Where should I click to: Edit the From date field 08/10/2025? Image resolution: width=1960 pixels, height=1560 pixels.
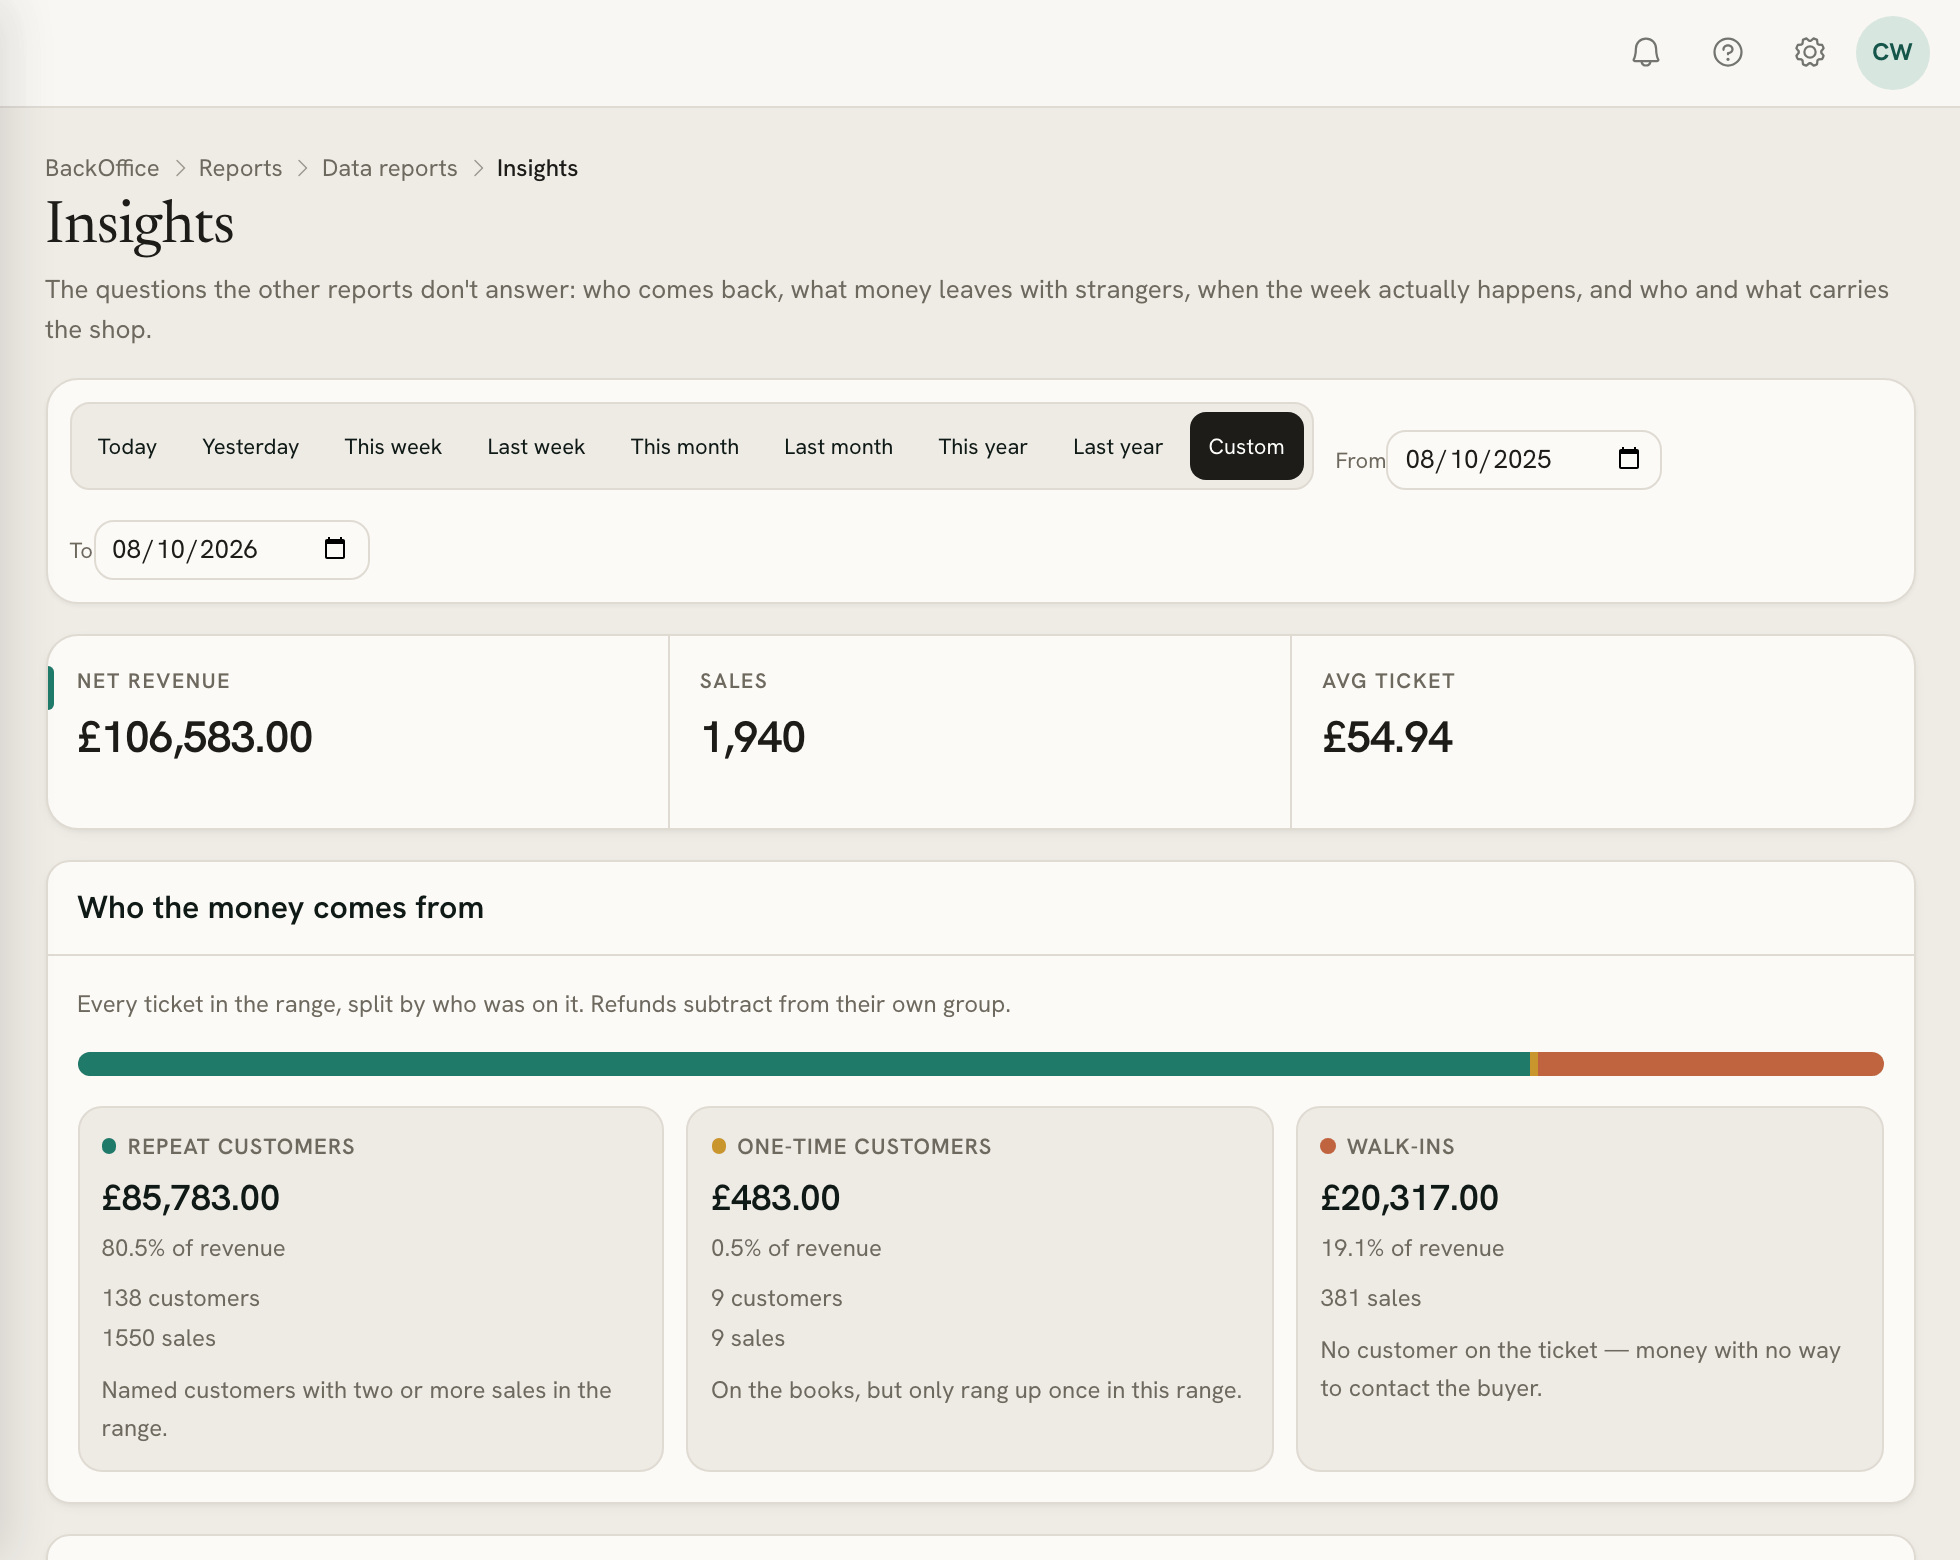pos(1523,459)
